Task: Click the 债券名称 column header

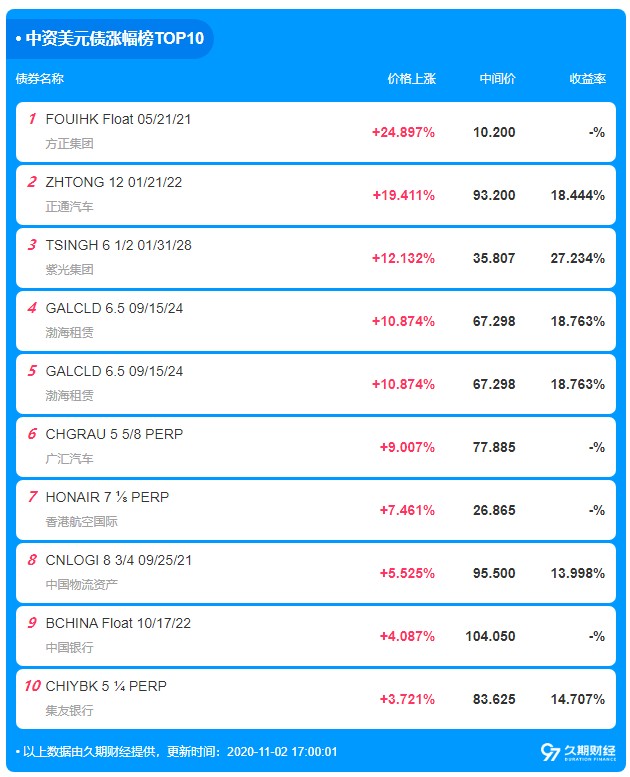Action: pos(40,78)
